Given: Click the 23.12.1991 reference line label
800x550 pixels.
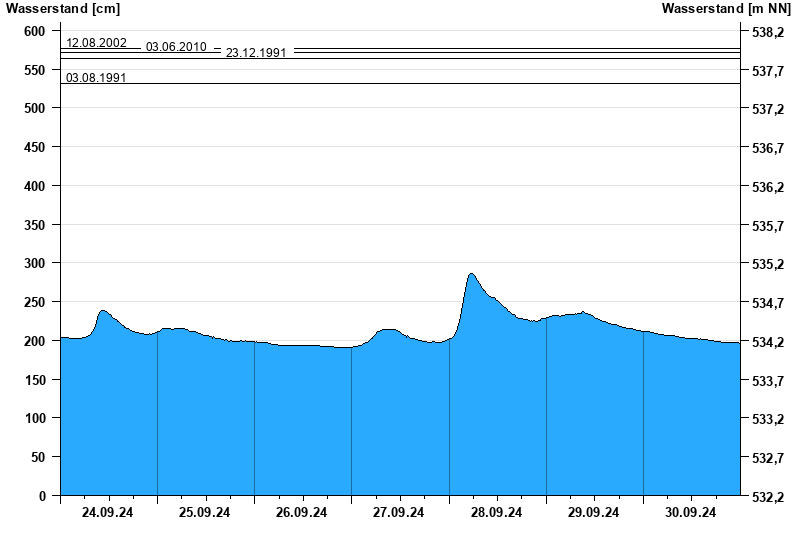Looking at the screenshot, I should point(256,52).
